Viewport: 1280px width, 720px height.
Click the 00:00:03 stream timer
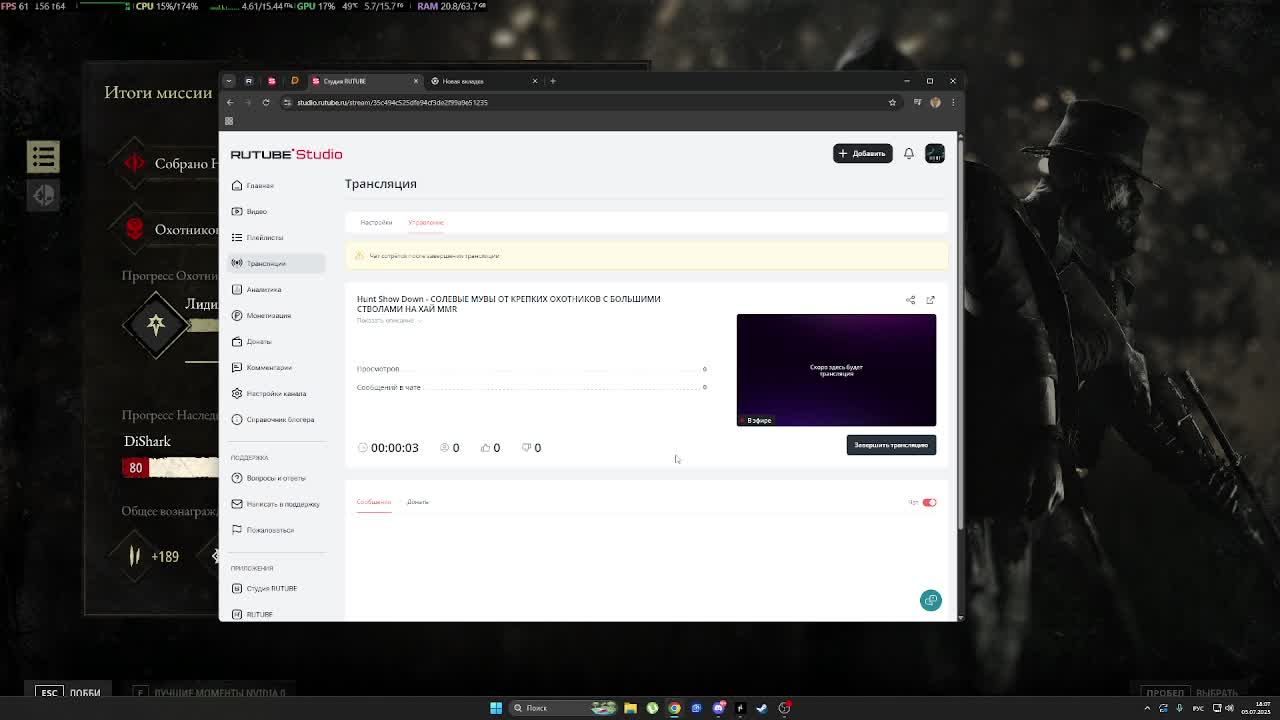tap(394, 447)
